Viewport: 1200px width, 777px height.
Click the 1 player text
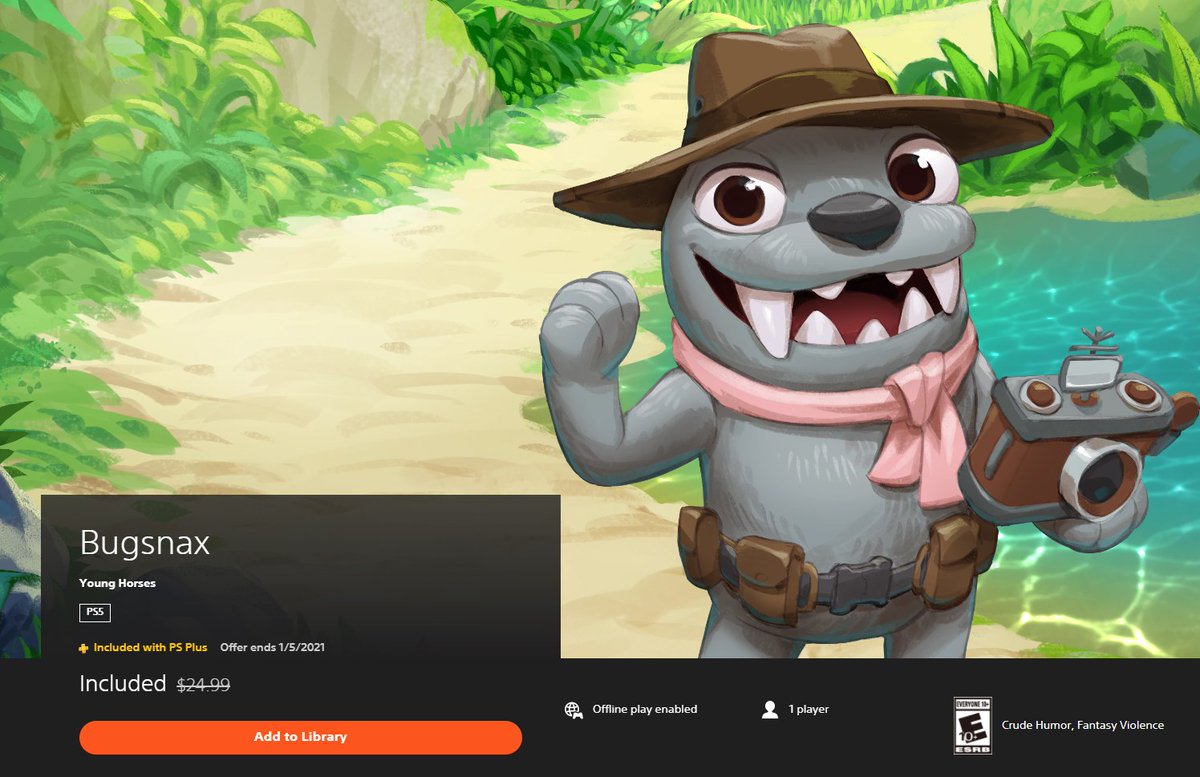coord(809,710)
